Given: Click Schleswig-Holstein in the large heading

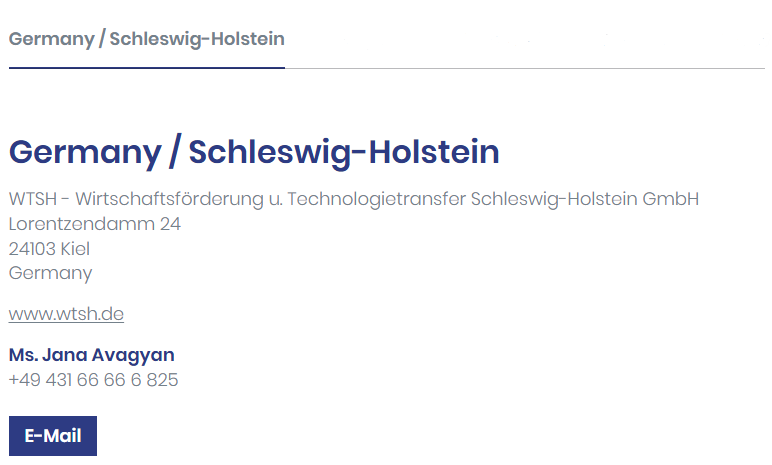Looking at the screenshot, I should [x=344, y=153].
